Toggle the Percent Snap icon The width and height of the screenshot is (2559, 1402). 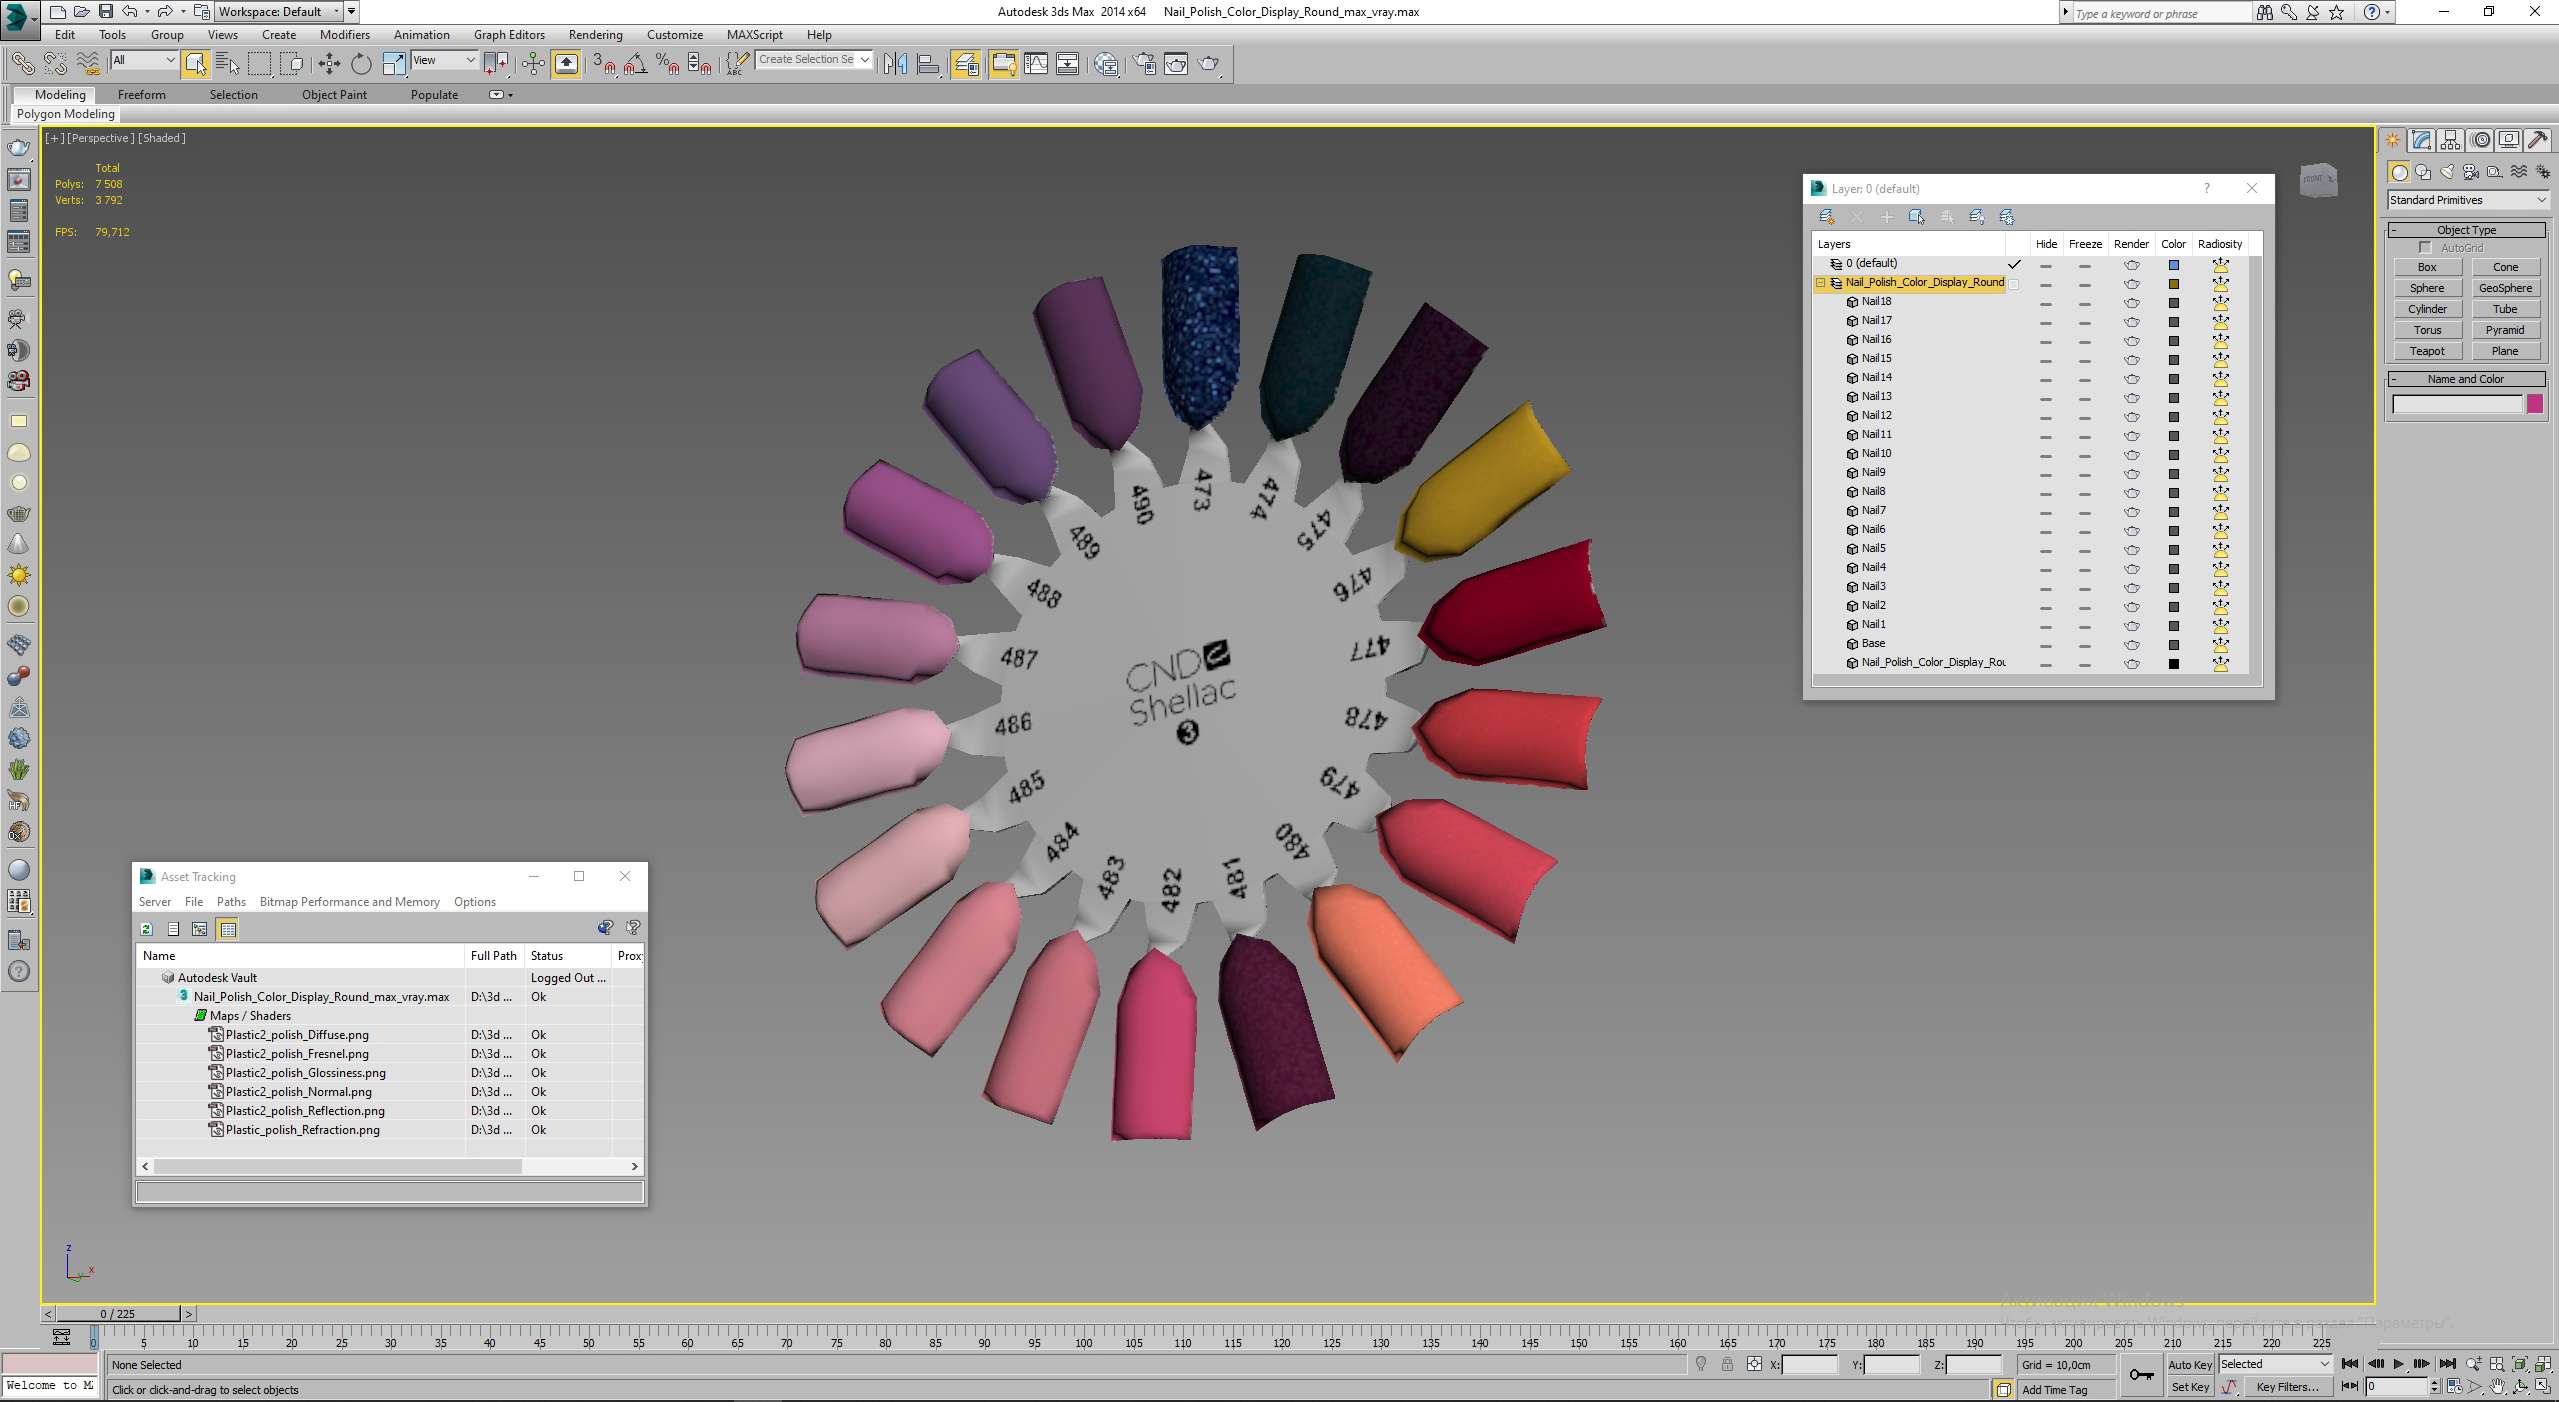coord(668,64)
